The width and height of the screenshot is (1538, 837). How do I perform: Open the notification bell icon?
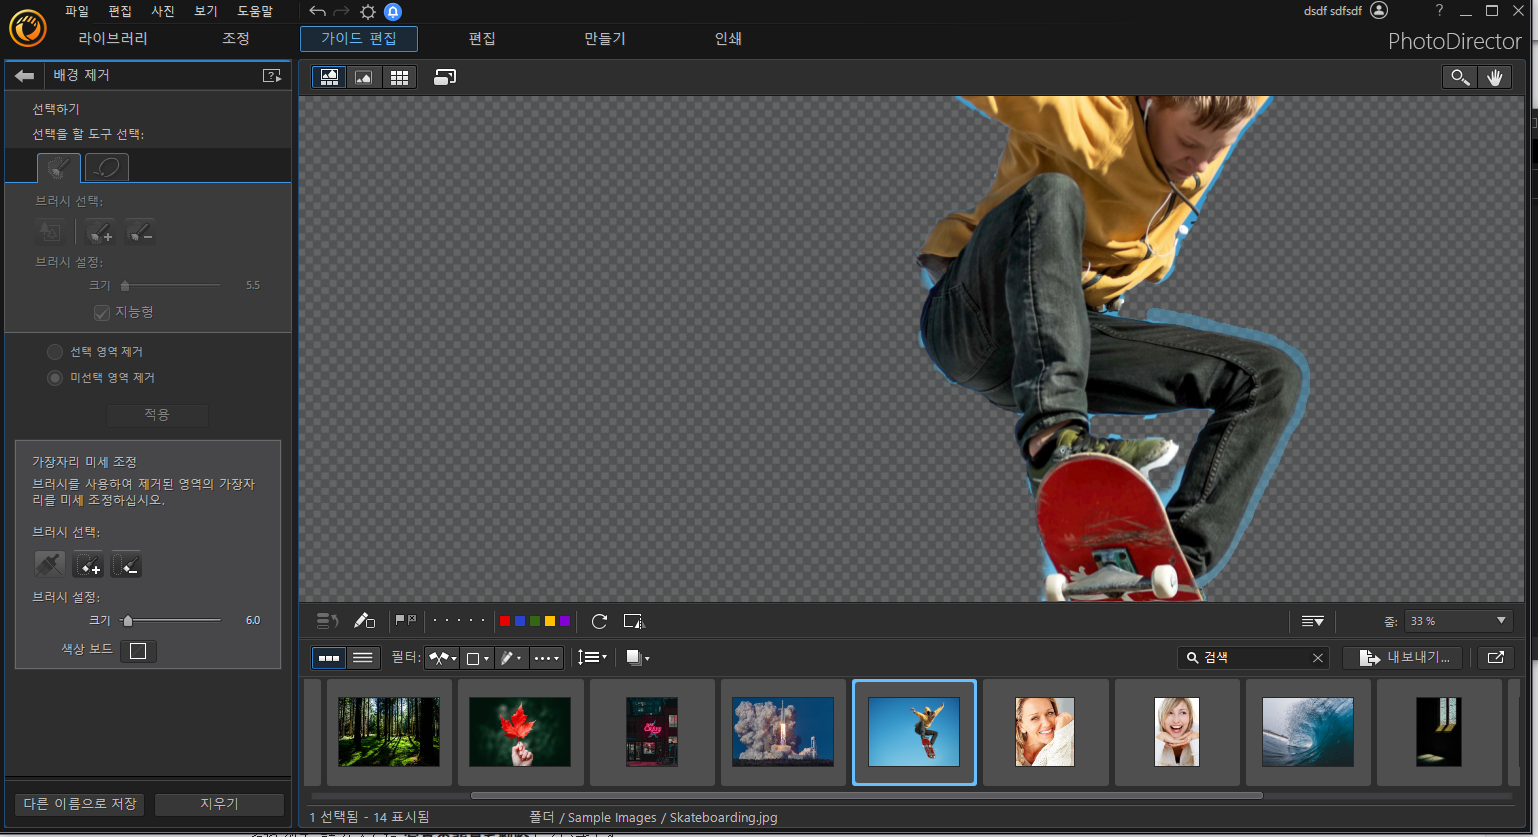tap(393, 11)
